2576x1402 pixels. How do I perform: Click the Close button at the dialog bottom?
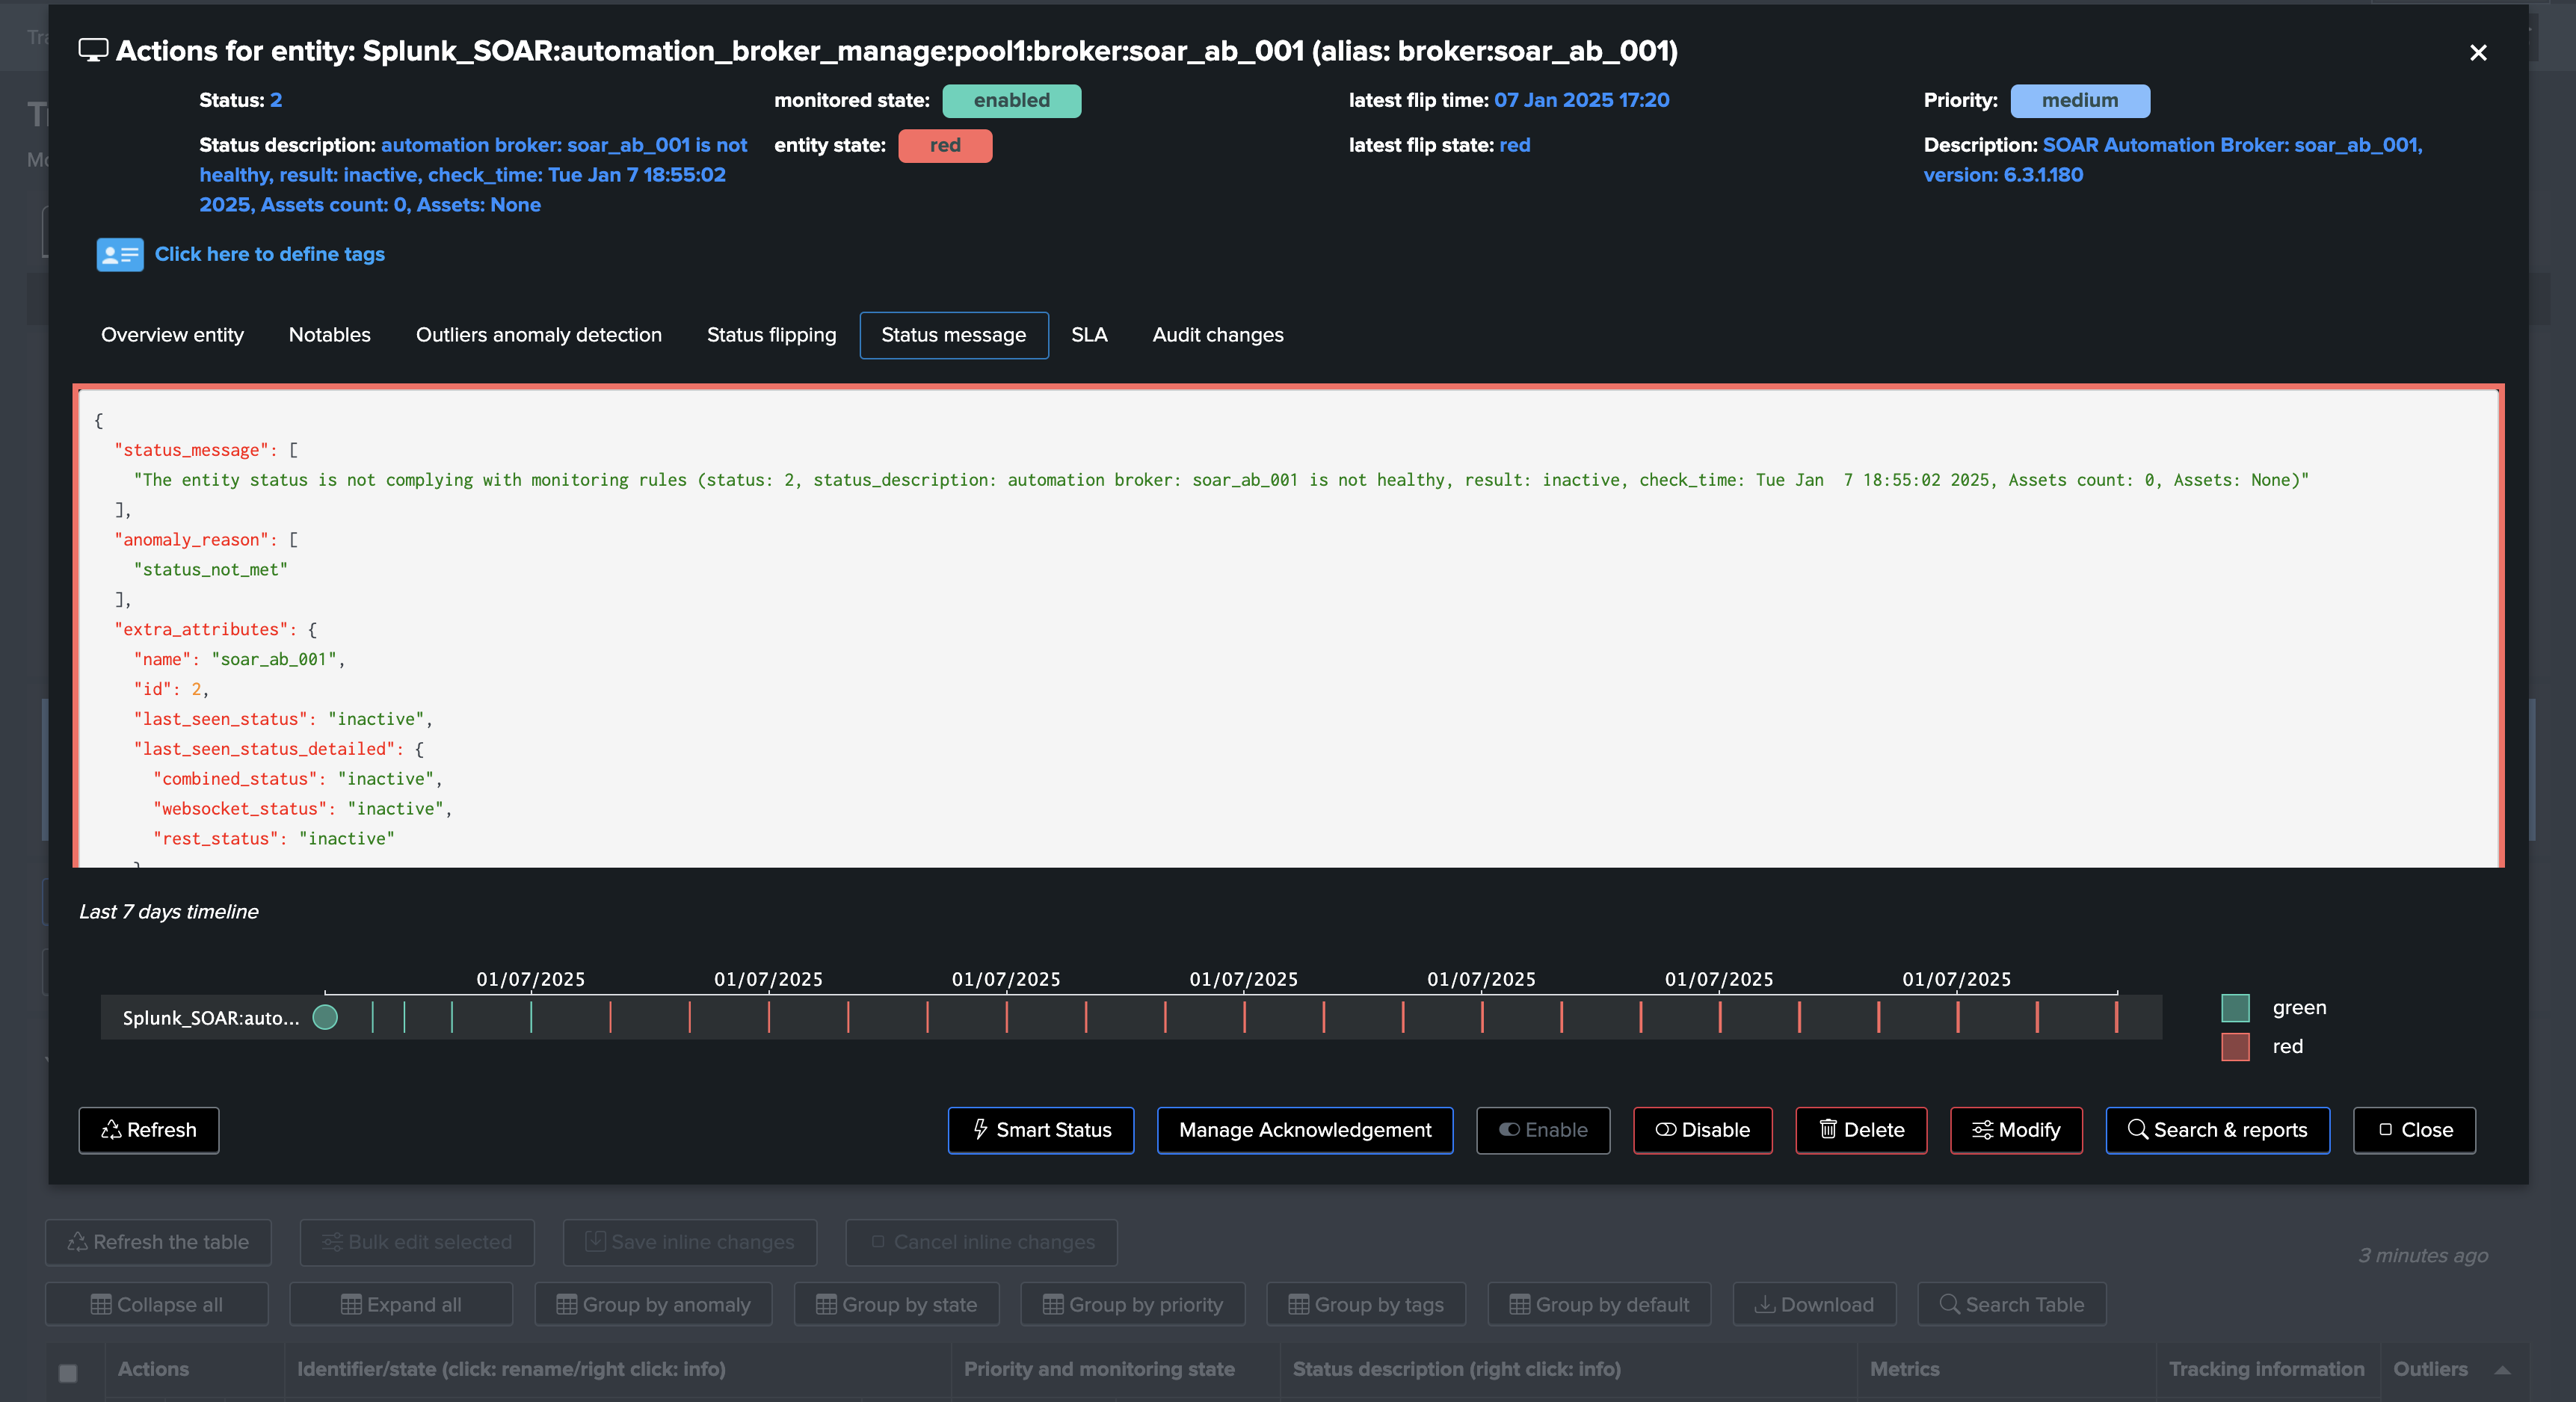(x=2414, y=1130)
